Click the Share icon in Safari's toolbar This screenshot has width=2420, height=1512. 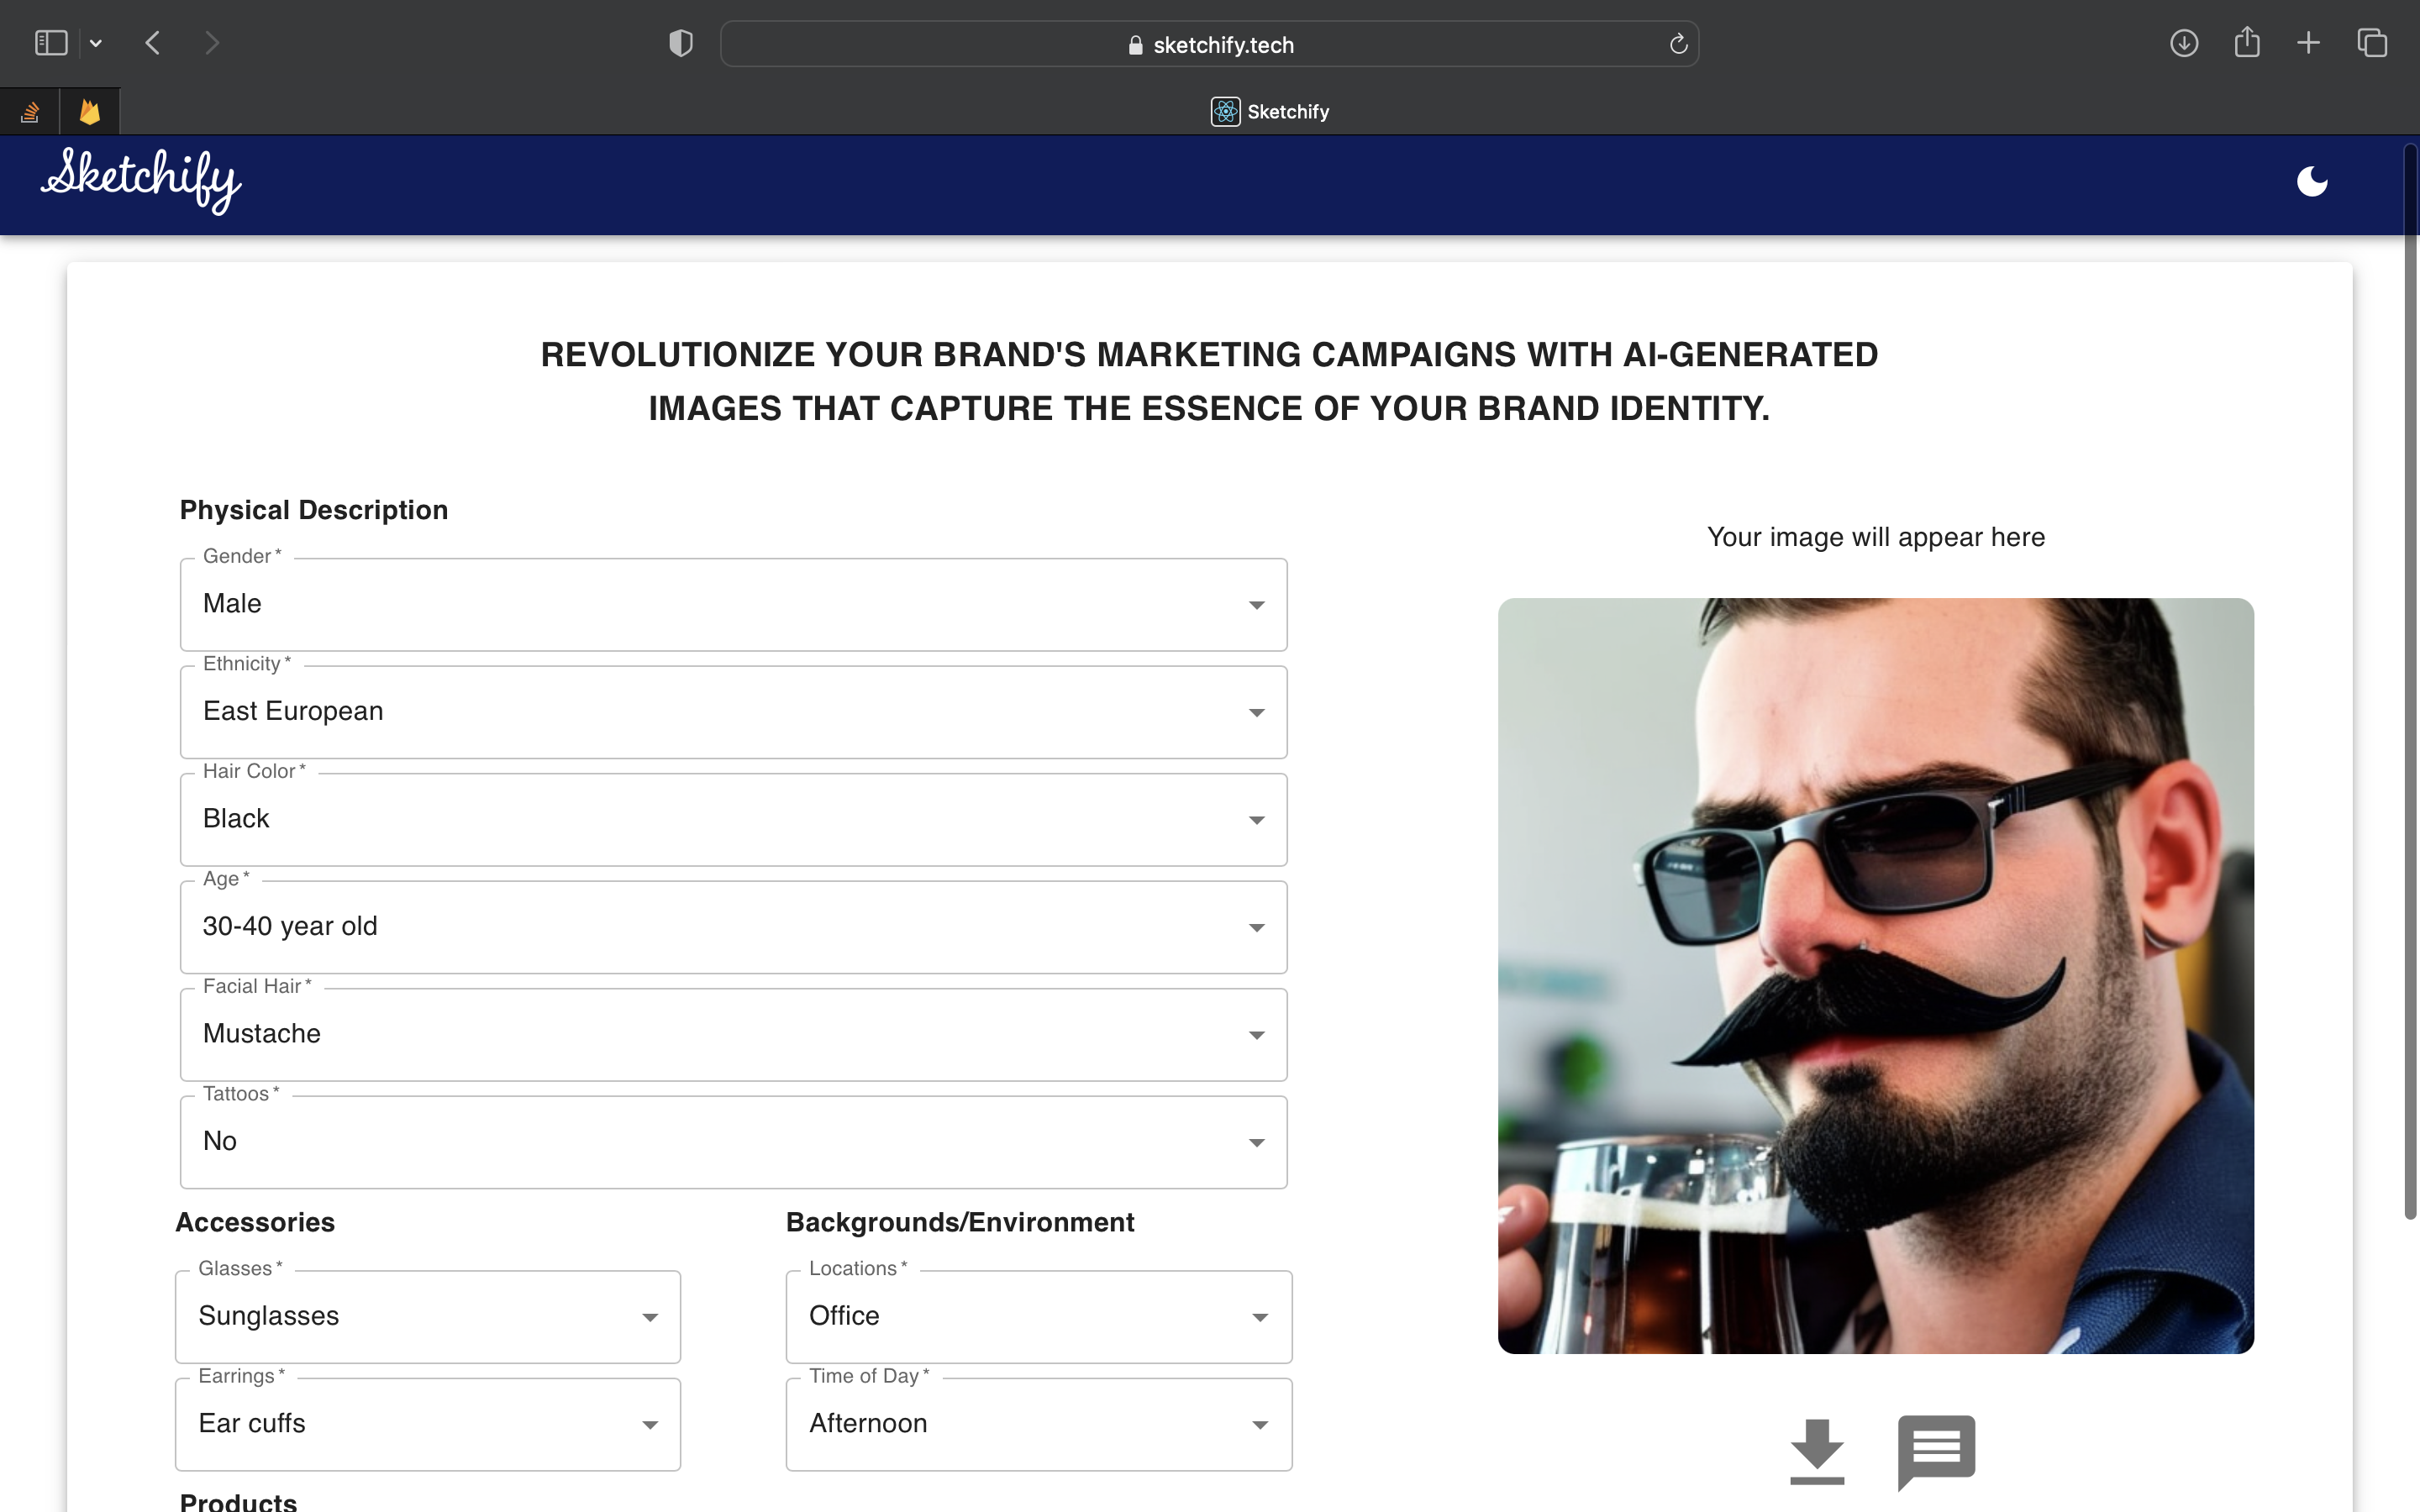pyautogui.click(x=2247, y=43)
